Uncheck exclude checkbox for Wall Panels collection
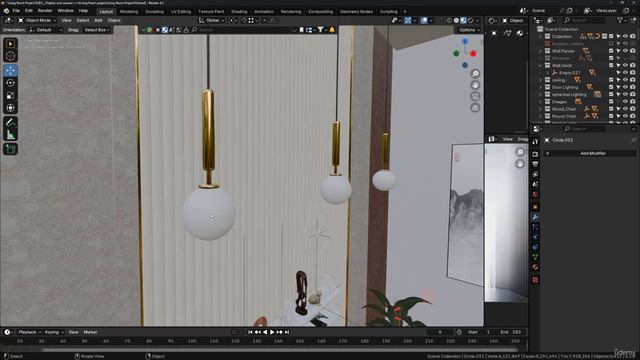The image size is (640, 360). 611,51
